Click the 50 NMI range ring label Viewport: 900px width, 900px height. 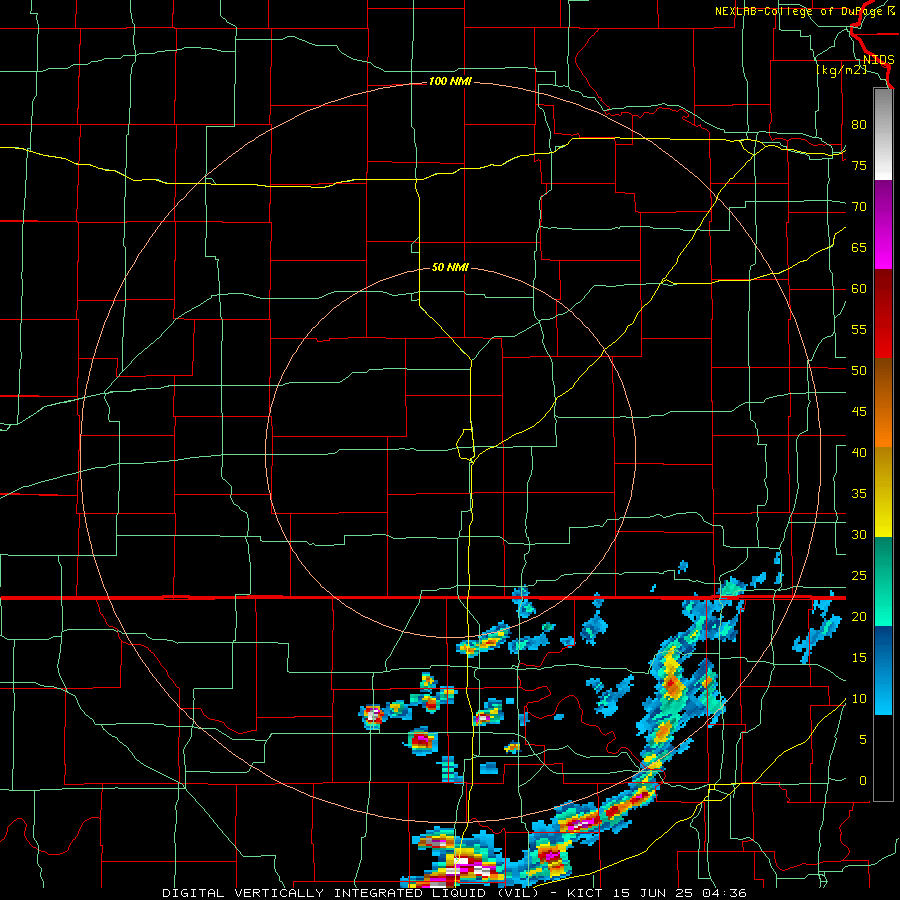tap(450, 267)
